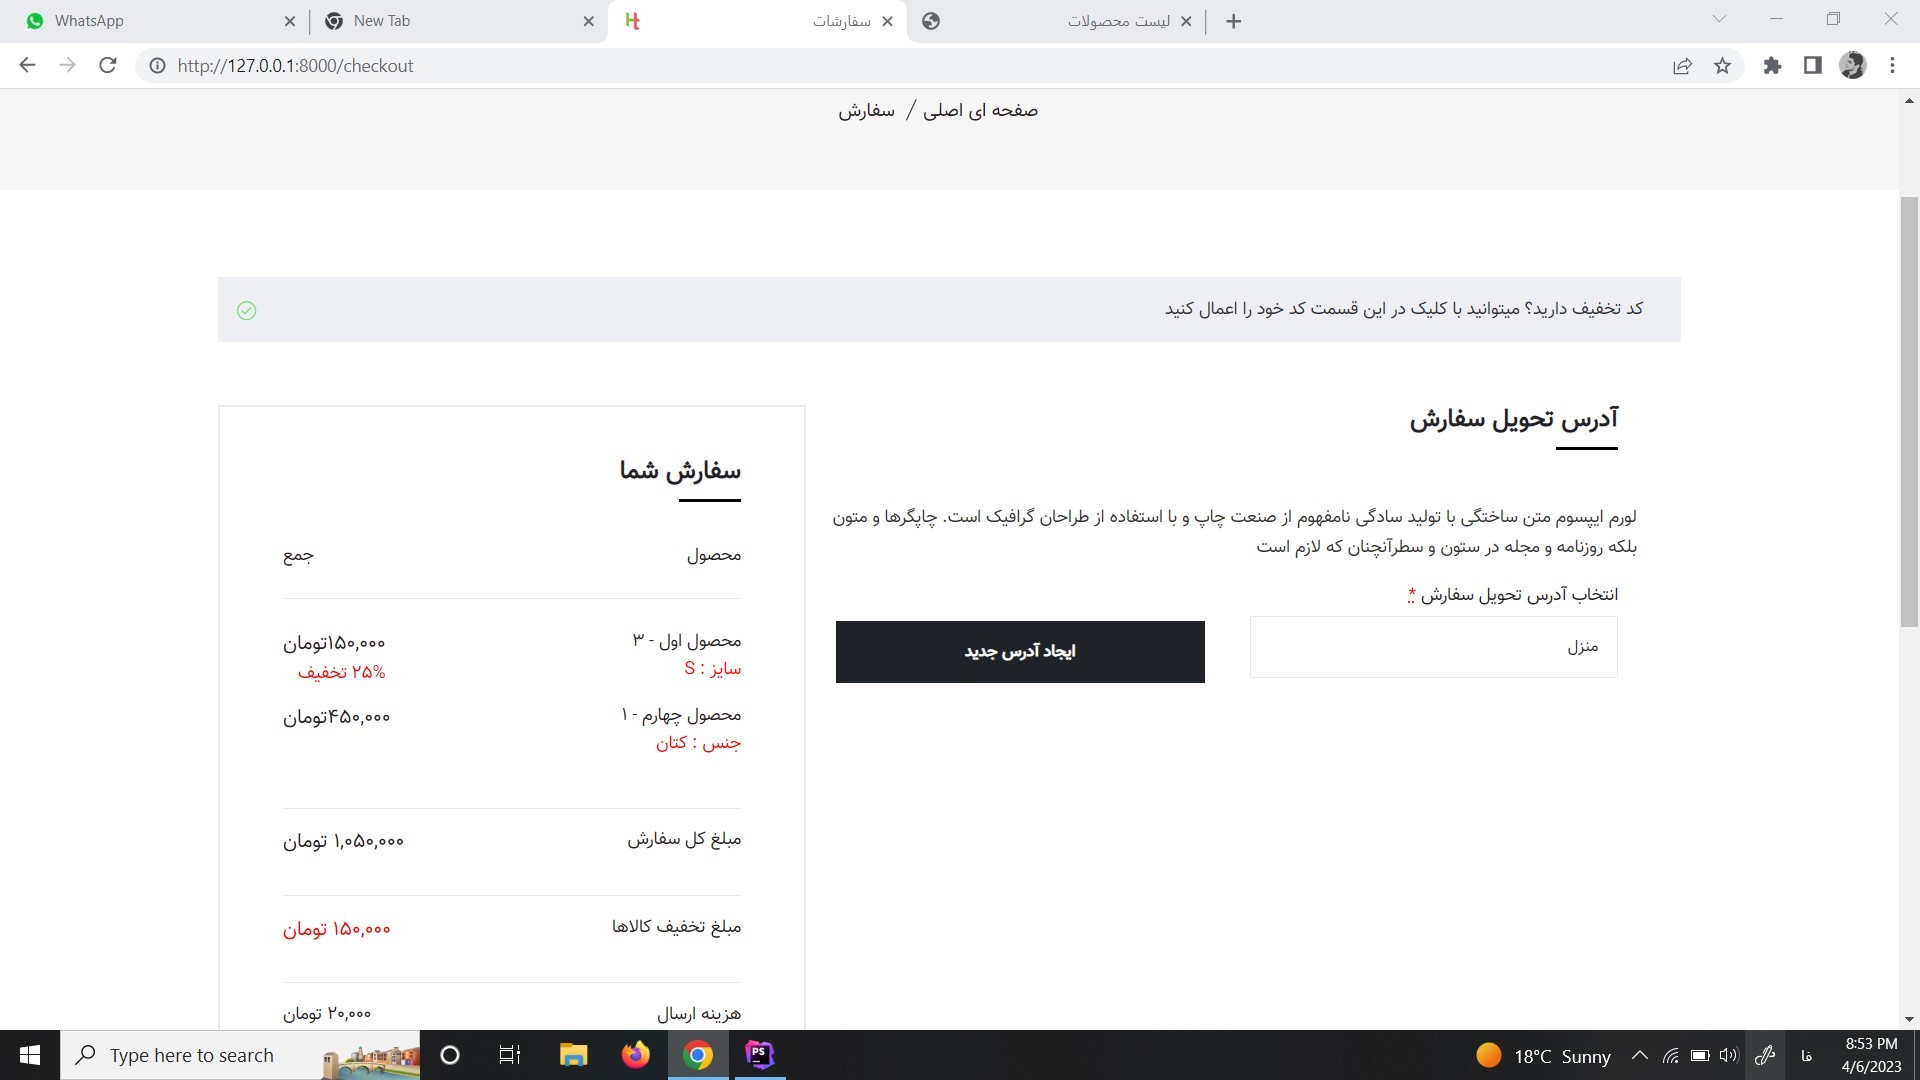Toggle the bookmark star for this page
Viewport: 1920px width, 1080px height.
pyautogui.click(x=1722, y=65)
